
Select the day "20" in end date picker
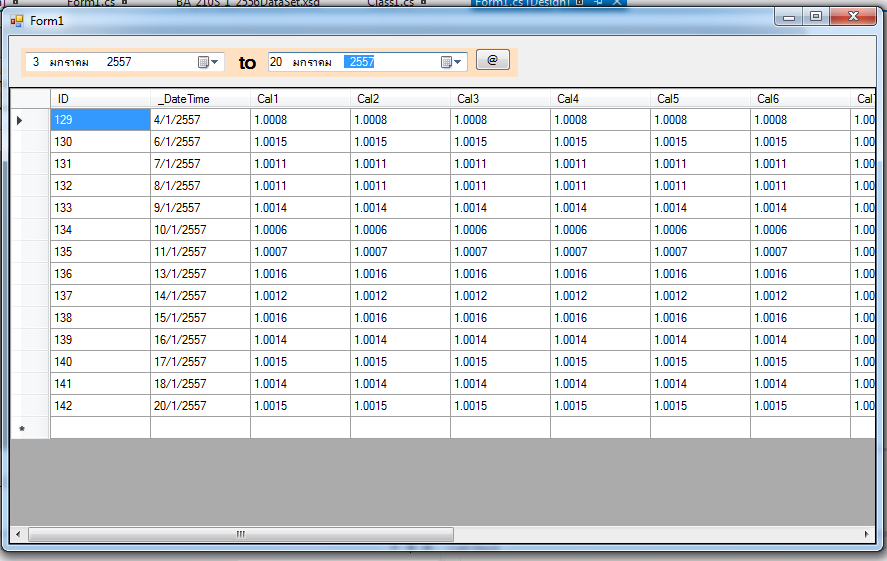point(276,62)
